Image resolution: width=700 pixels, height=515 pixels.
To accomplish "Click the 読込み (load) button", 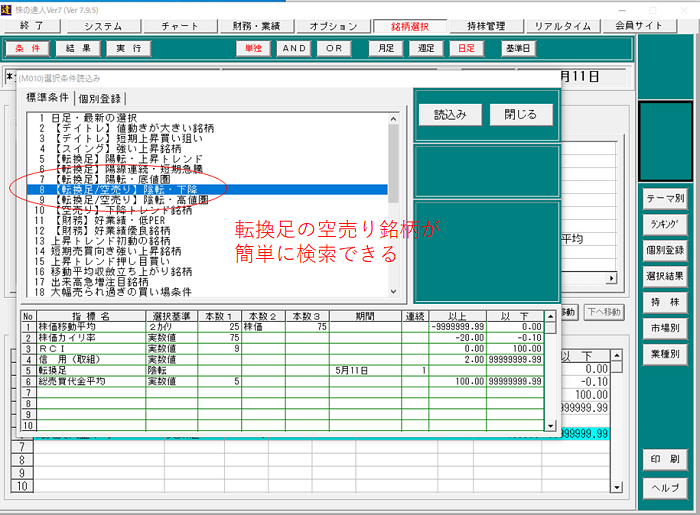I will (x=450, y=114).
